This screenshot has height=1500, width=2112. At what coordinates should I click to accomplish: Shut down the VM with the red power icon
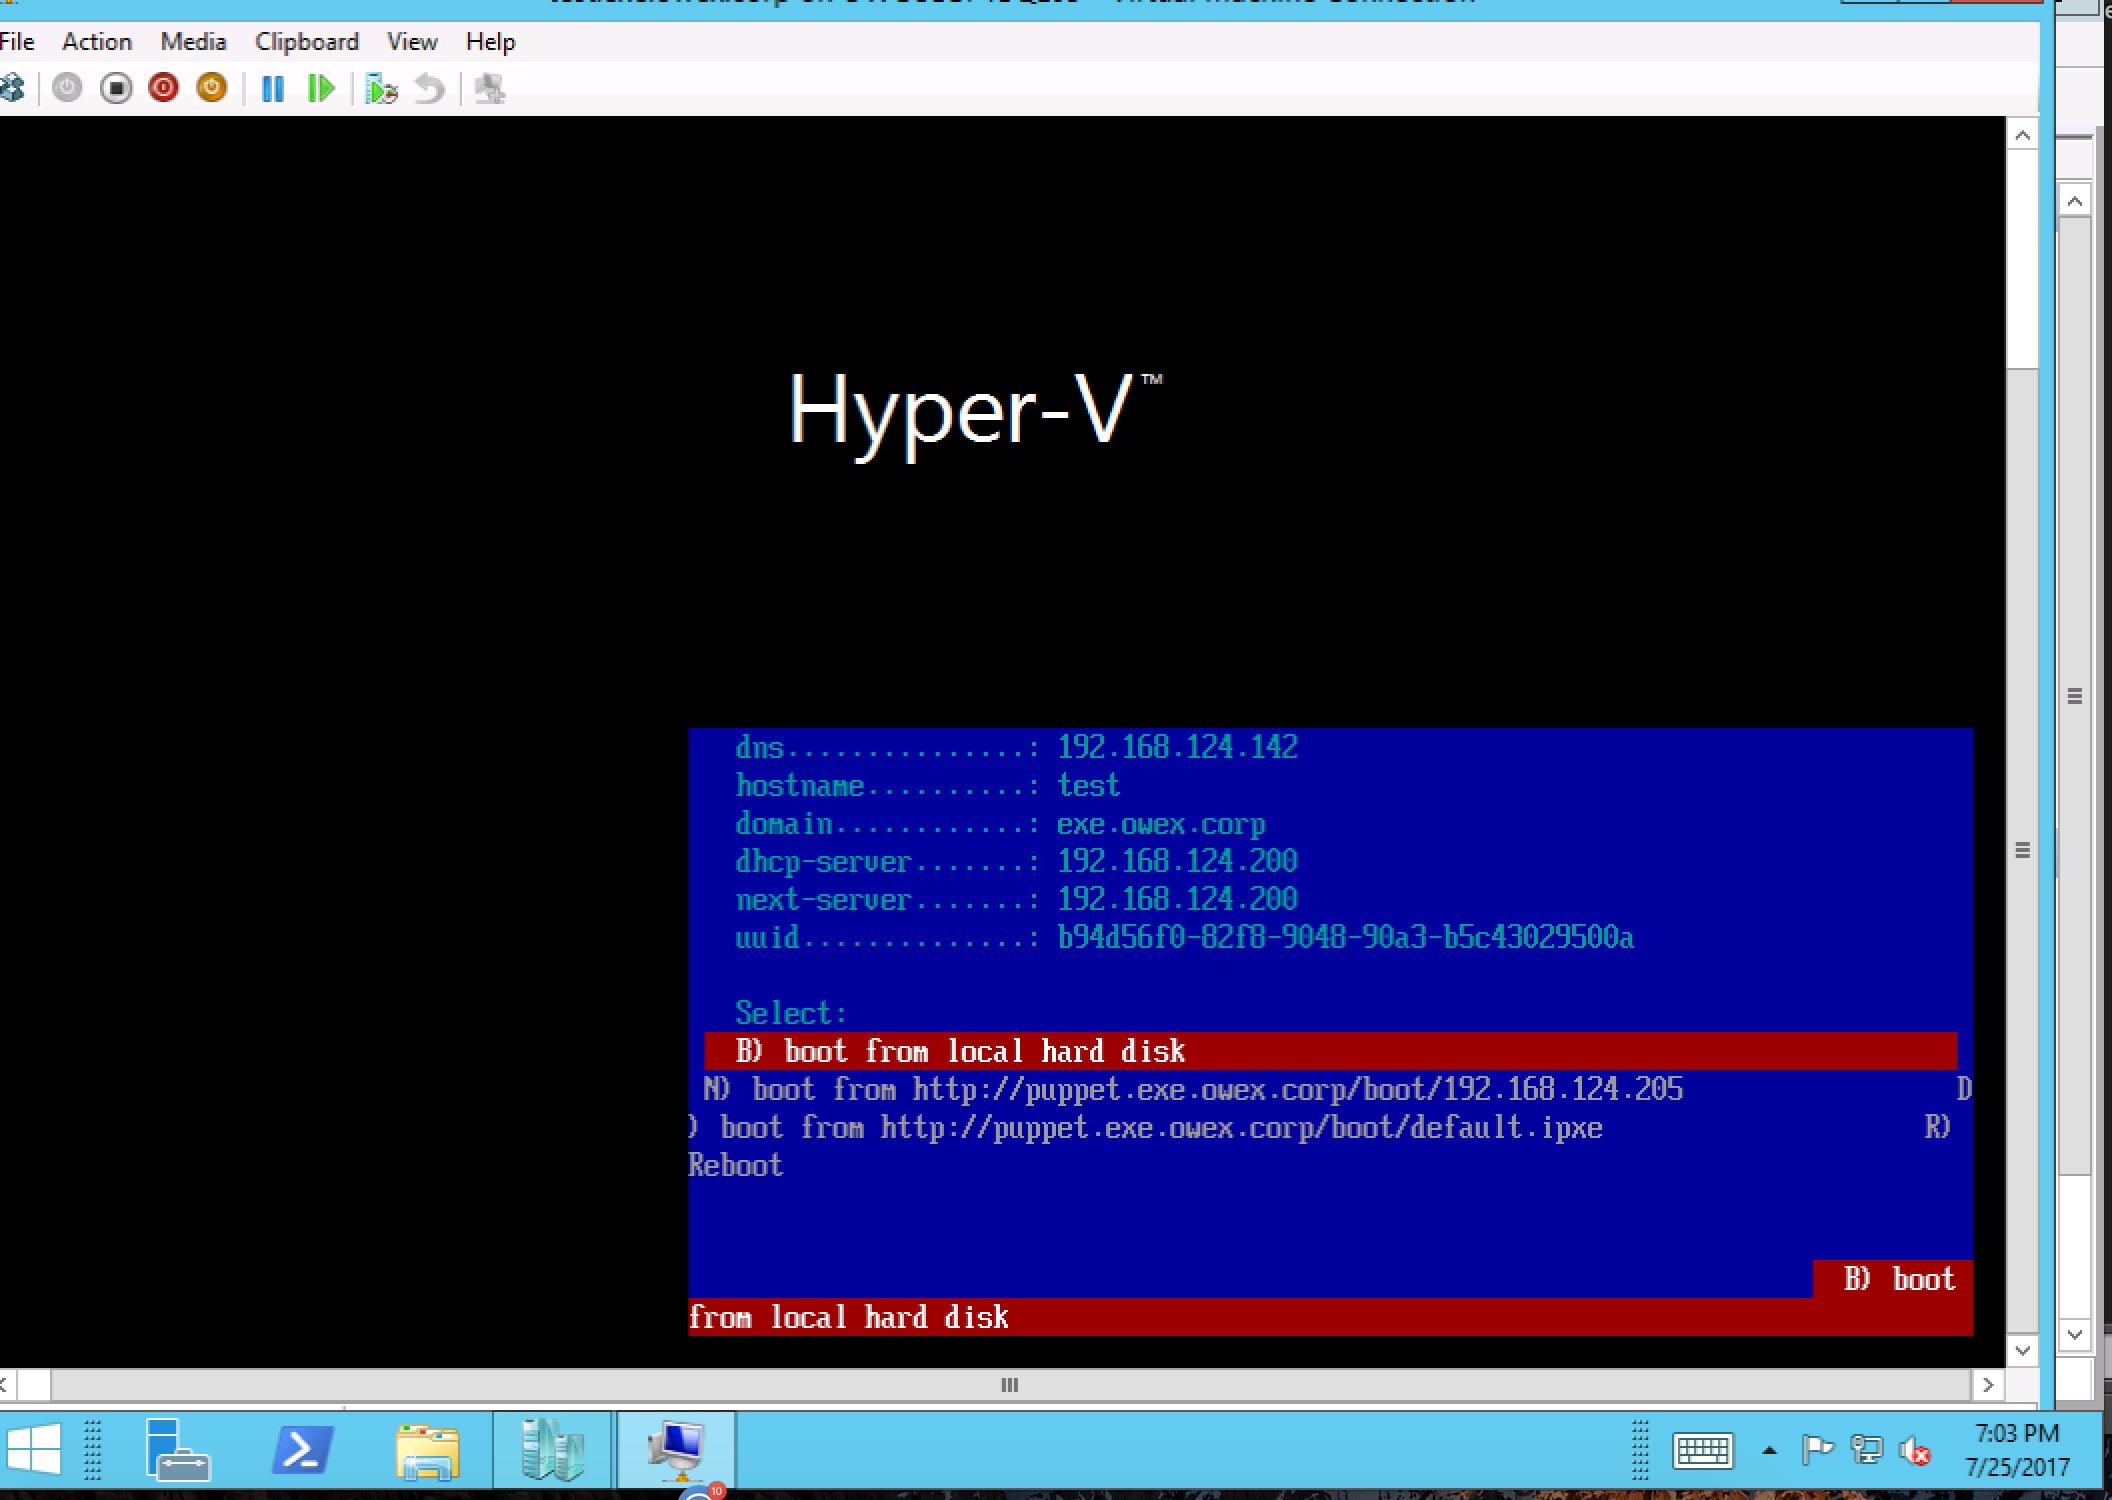pyautogui.click(x=163, y=88)
